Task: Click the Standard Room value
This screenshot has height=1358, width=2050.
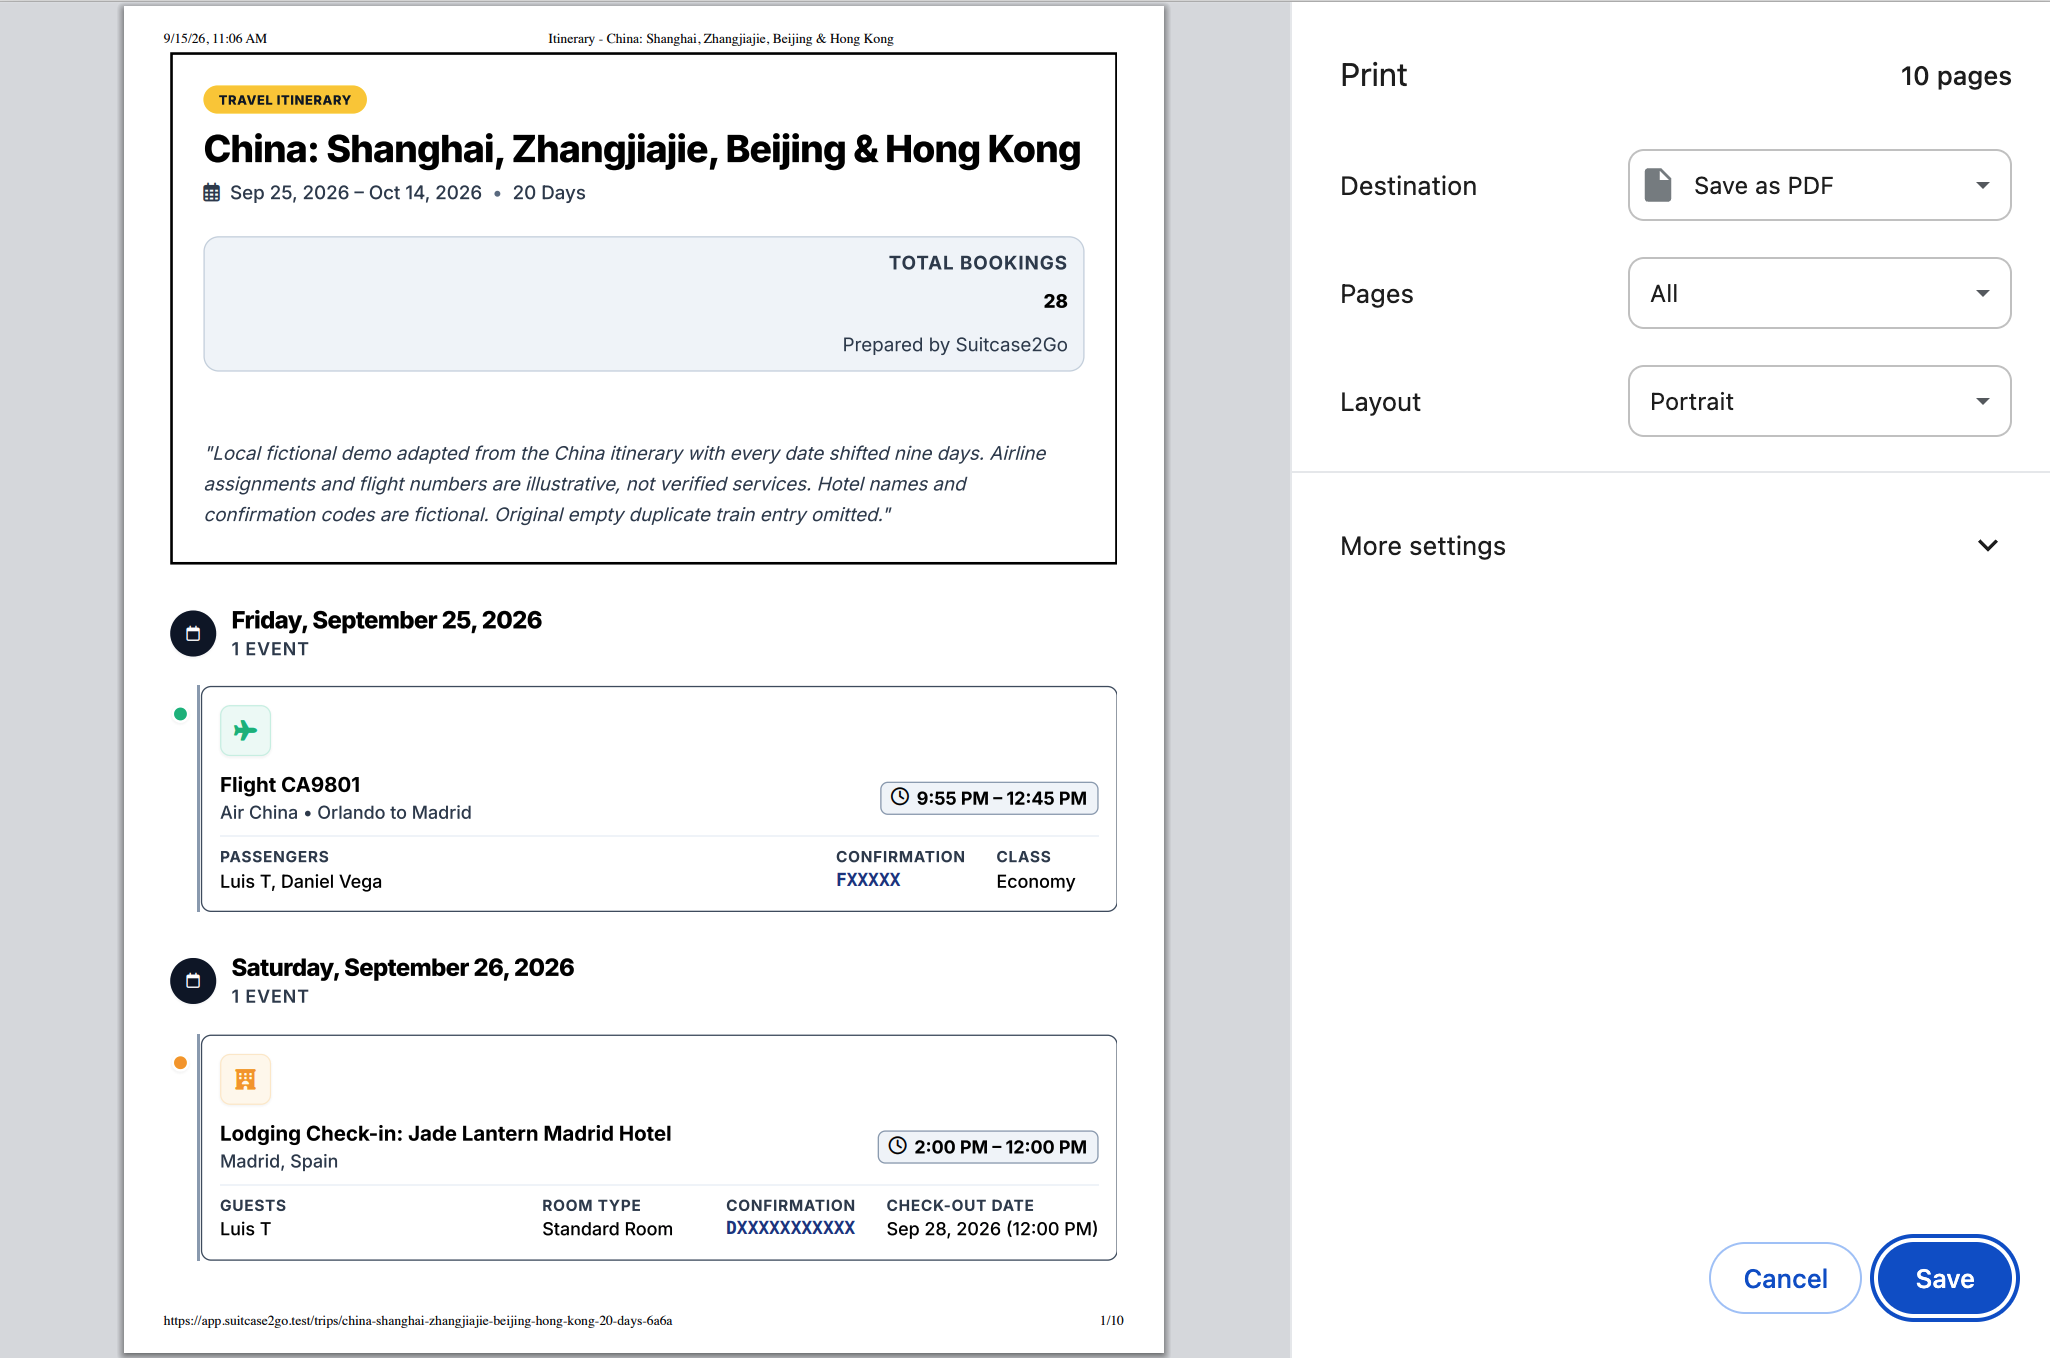Action: 607,1229
